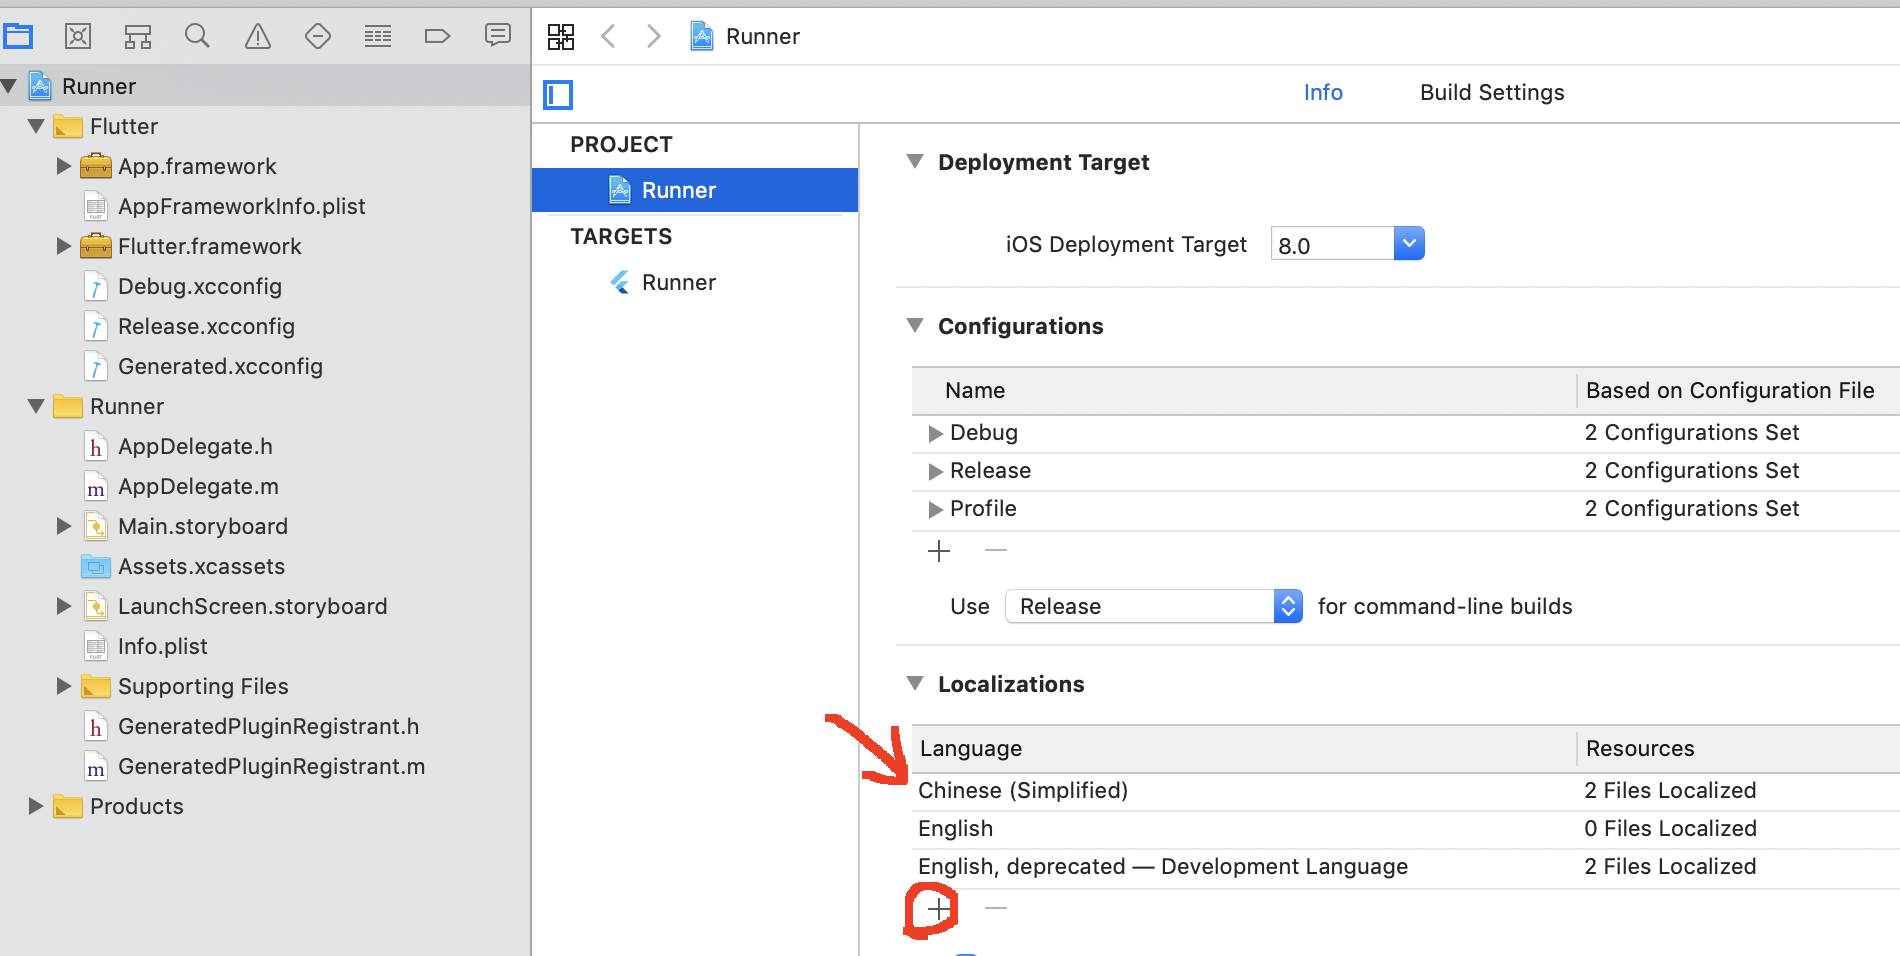The height and width of the screenshot is (956, 1900).
Task: Select Runner under TARGETS
Action: pyautogui.click(x=678, y=283)
